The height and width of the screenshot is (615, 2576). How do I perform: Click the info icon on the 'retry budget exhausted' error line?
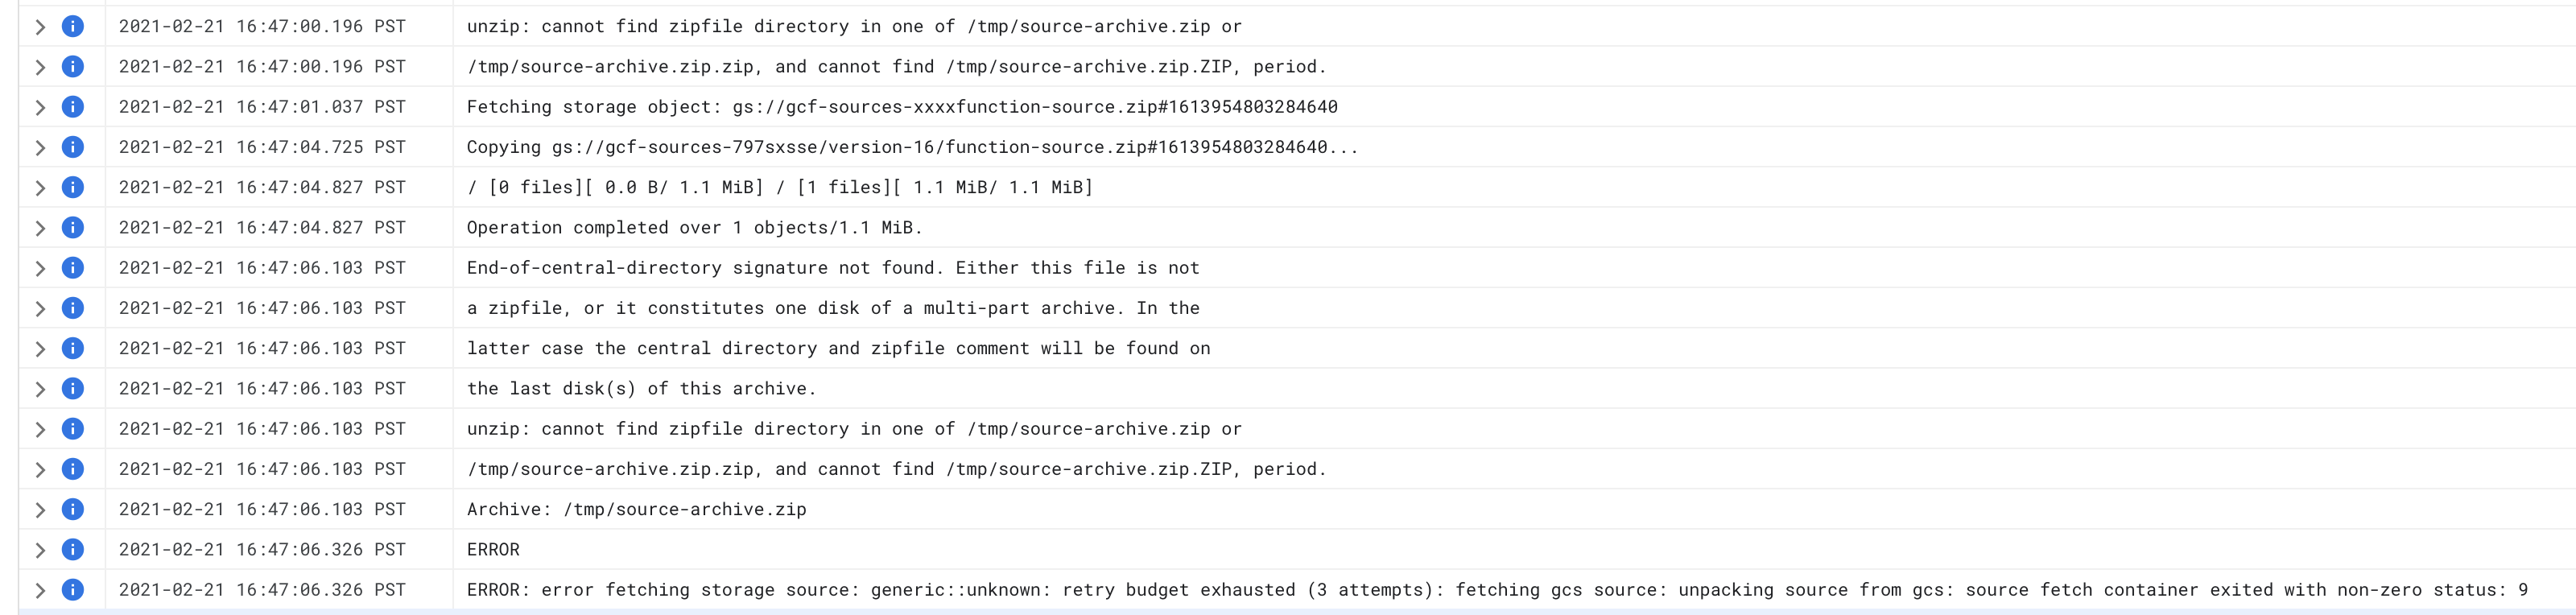[71, 589]
